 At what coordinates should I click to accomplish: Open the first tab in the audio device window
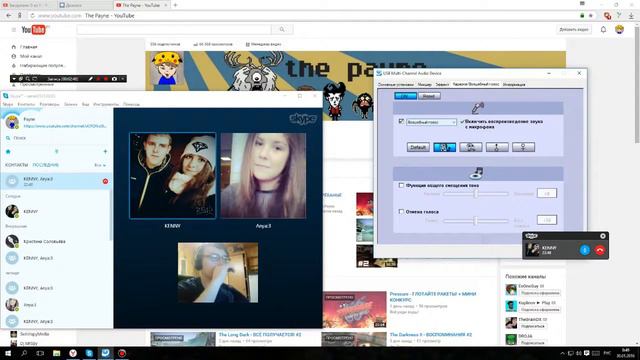[x=396, y=84]
